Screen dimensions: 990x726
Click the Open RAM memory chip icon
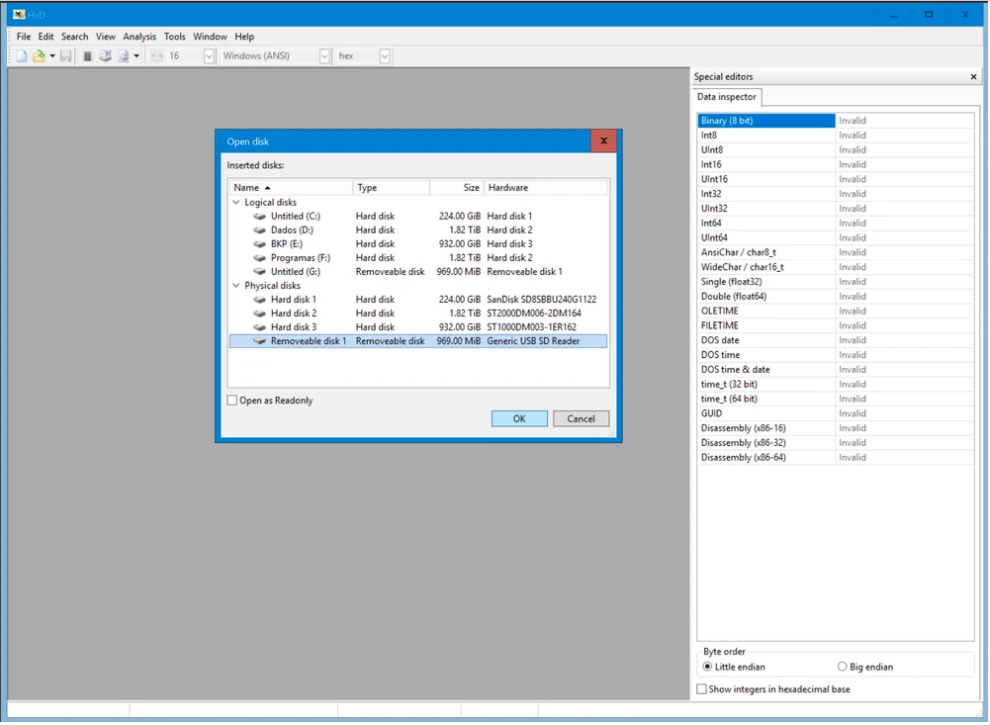[x=88, y=56]
